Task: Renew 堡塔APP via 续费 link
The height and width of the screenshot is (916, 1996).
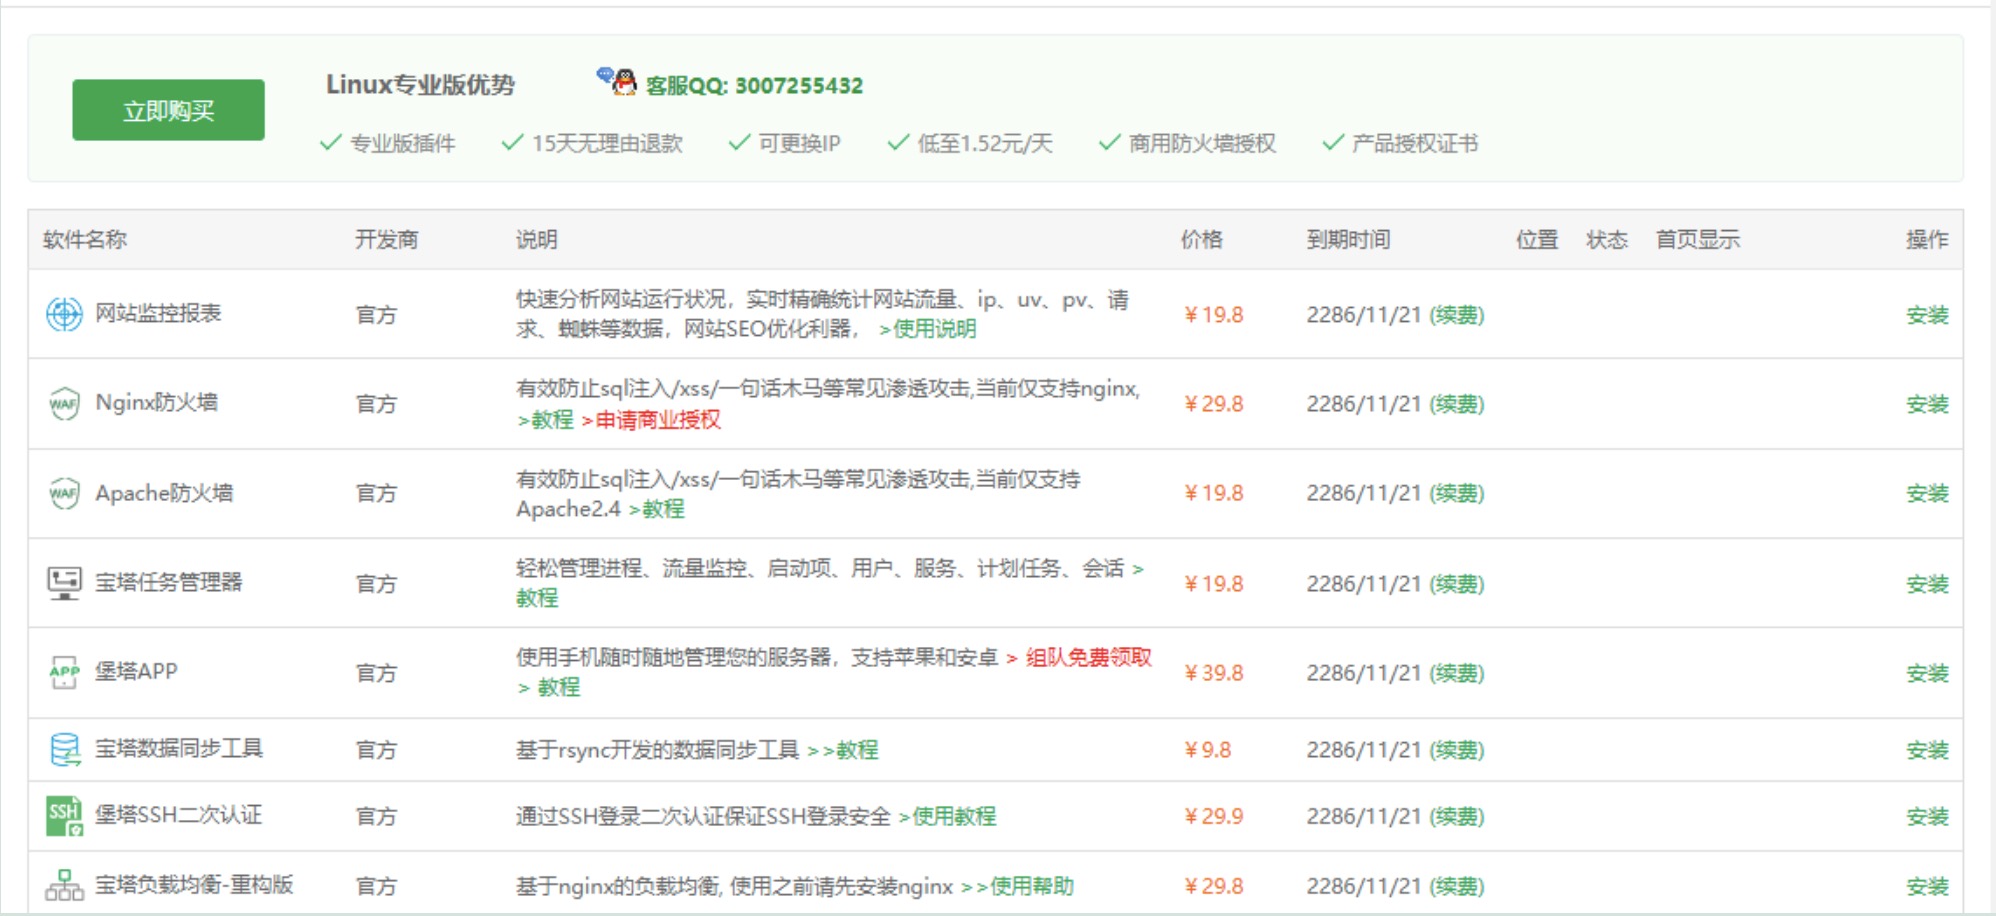Action: pos(1457,673)
